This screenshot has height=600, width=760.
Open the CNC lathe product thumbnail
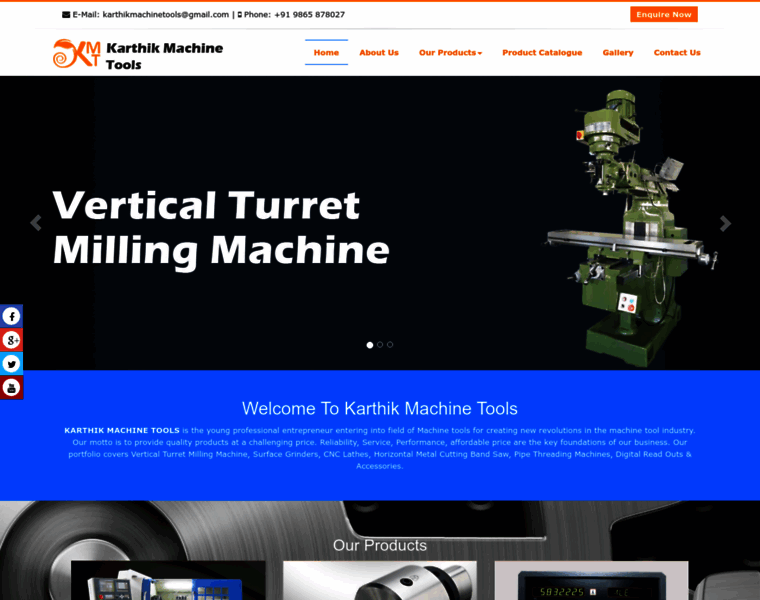click(168, 581)
